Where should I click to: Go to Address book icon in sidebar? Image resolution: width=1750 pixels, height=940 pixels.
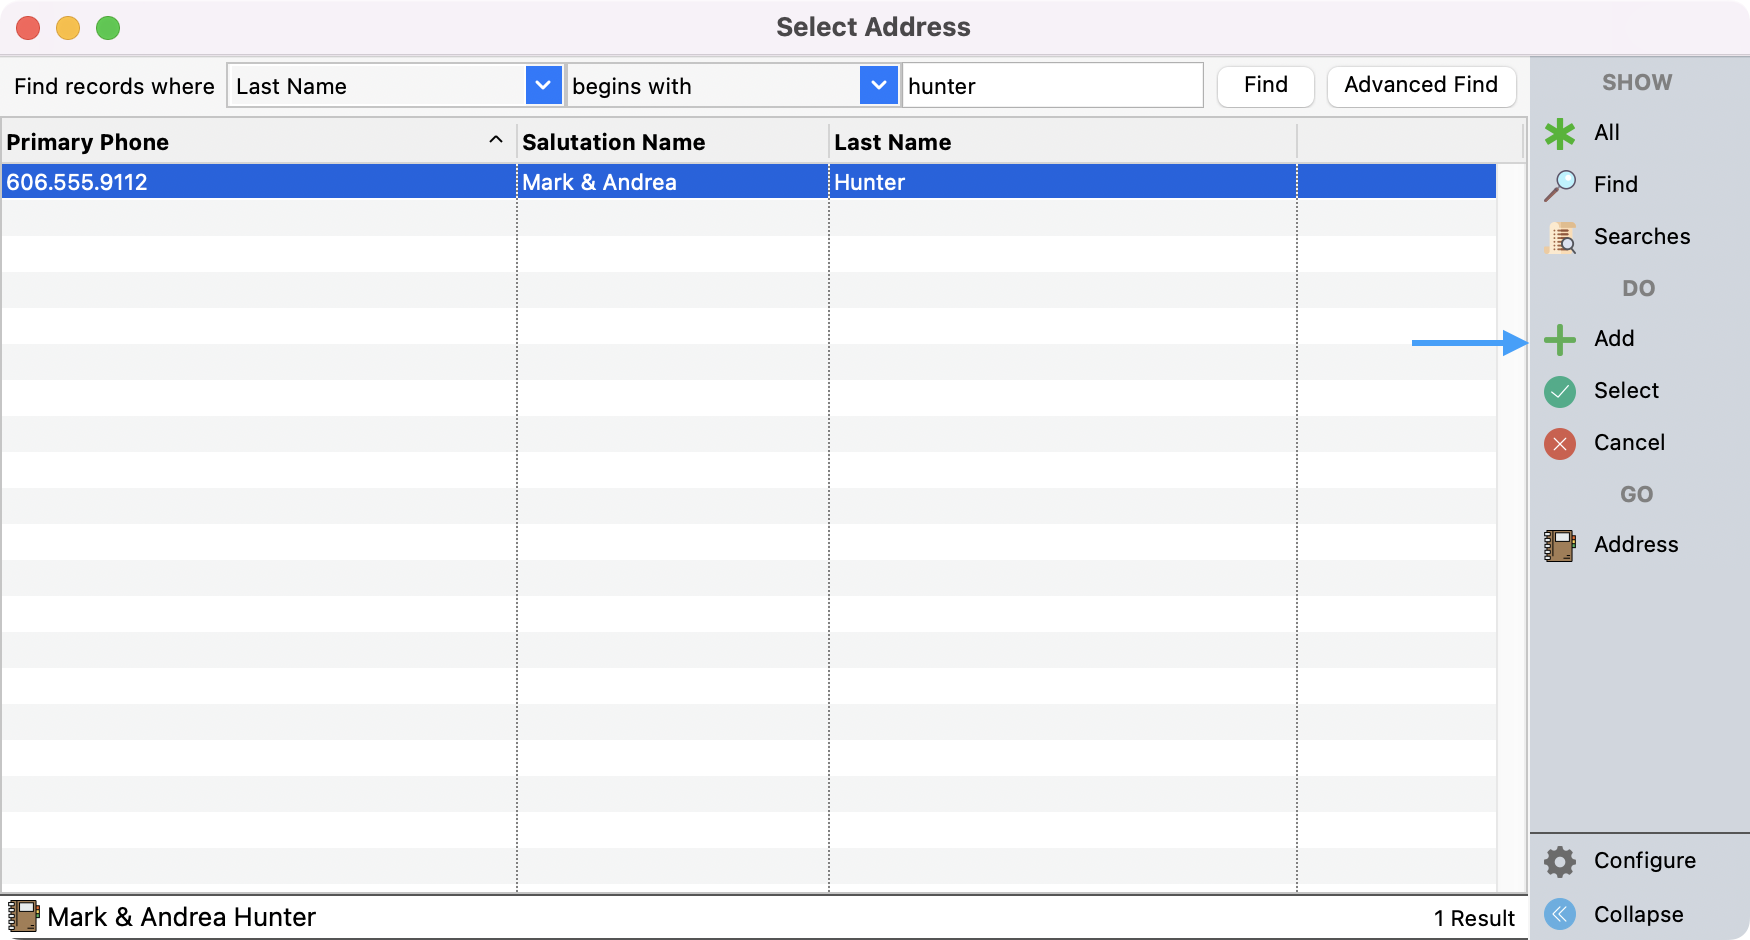tap(1559, 545)
